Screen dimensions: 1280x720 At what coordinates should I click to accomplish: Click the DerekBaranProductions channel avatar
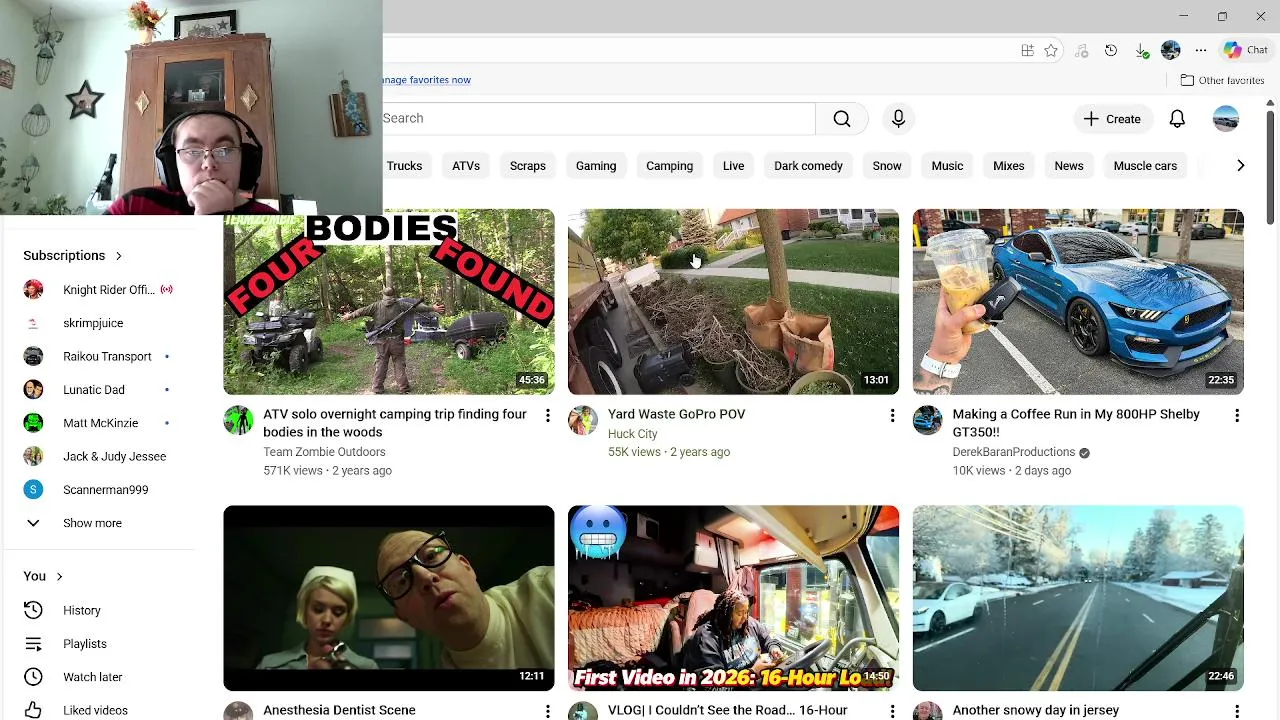coord(927,420)
